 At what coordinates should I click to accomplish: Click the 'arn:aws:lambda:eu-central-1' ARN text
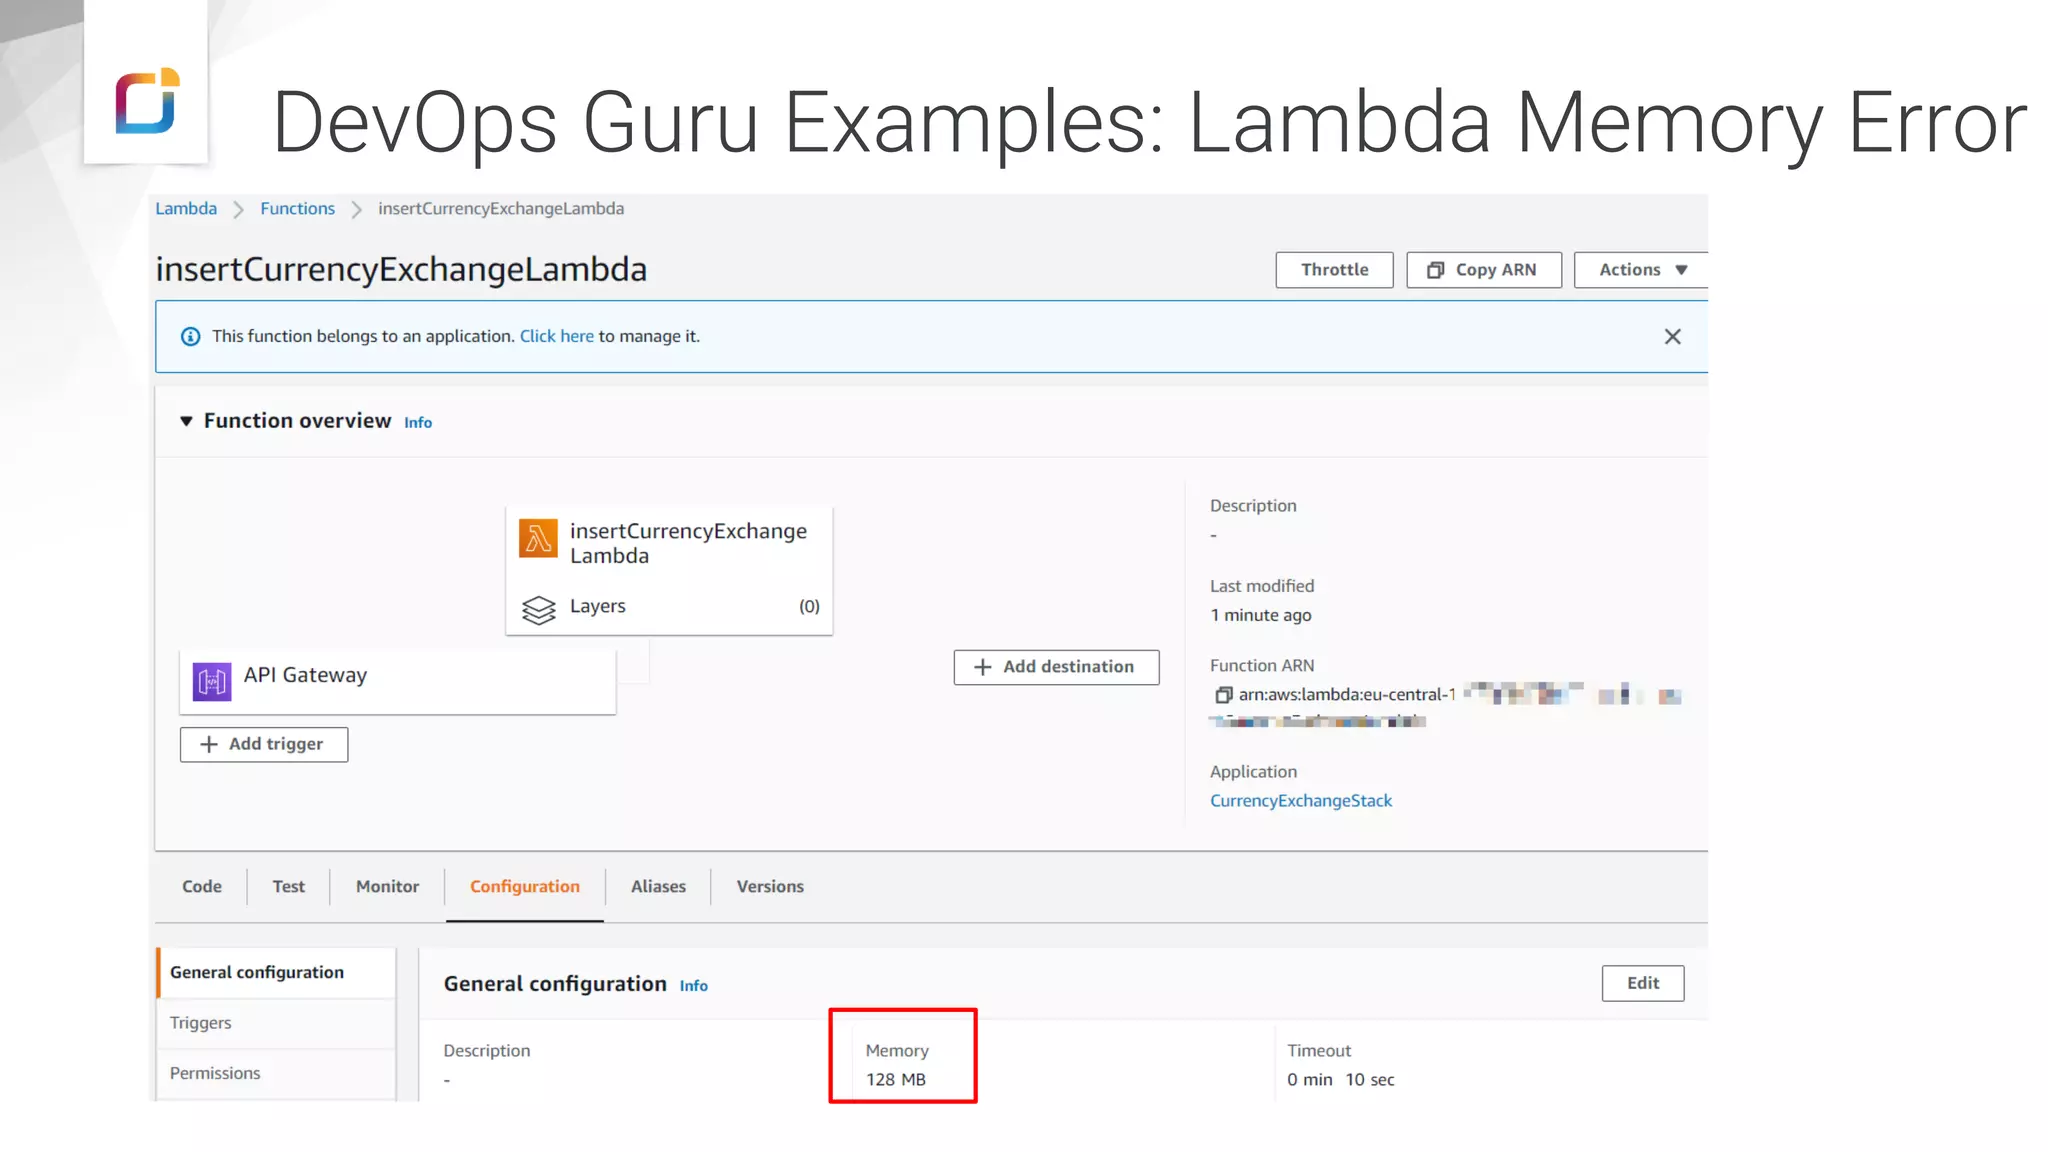tap(1347, 695)
